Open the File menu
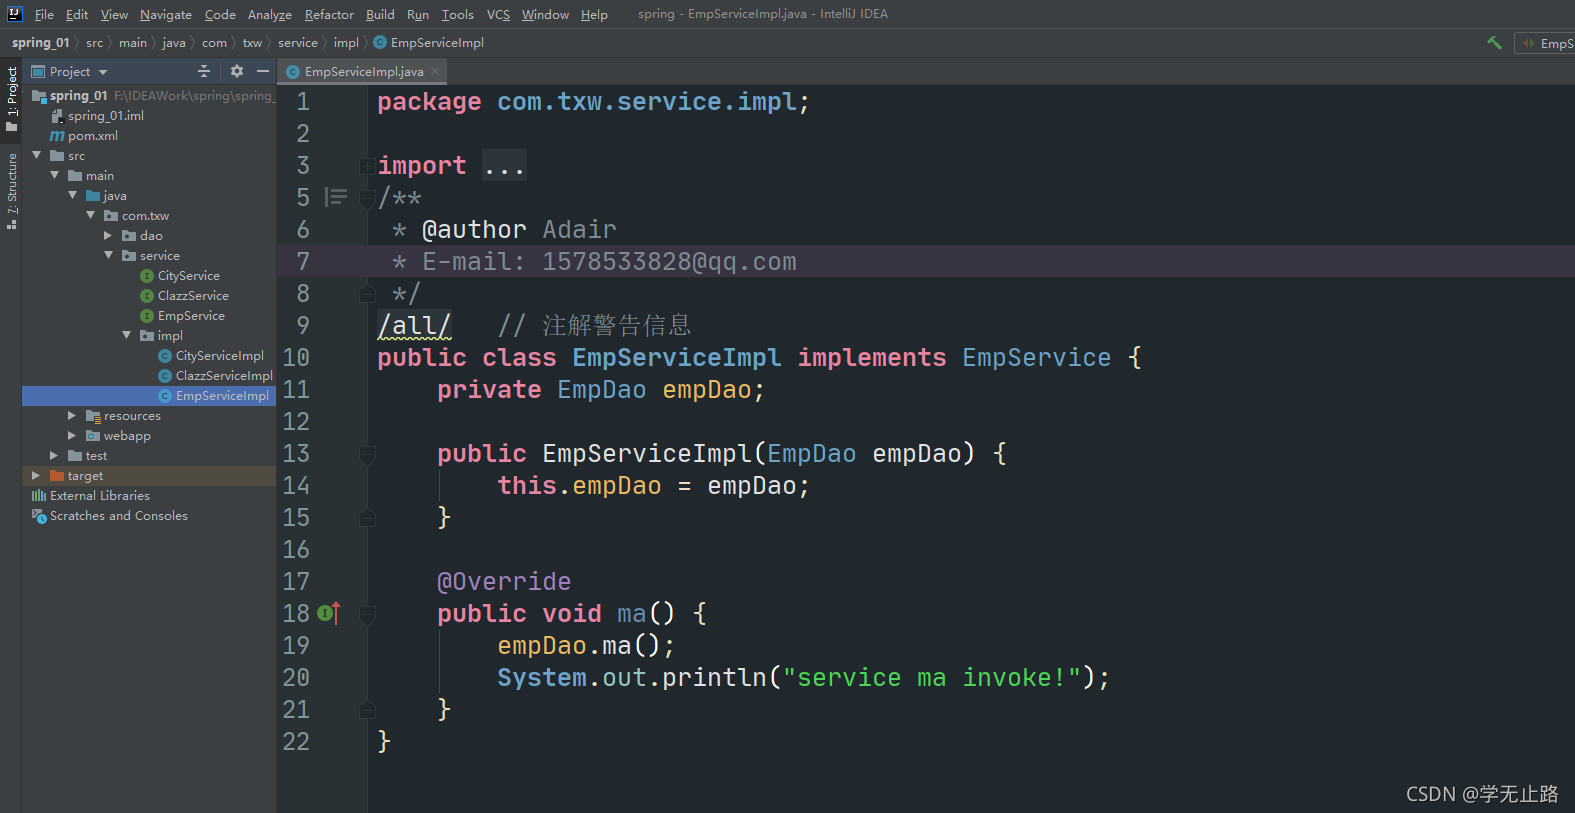The height and width of the screenshot is (813, 1575). [x=44, y=14]
